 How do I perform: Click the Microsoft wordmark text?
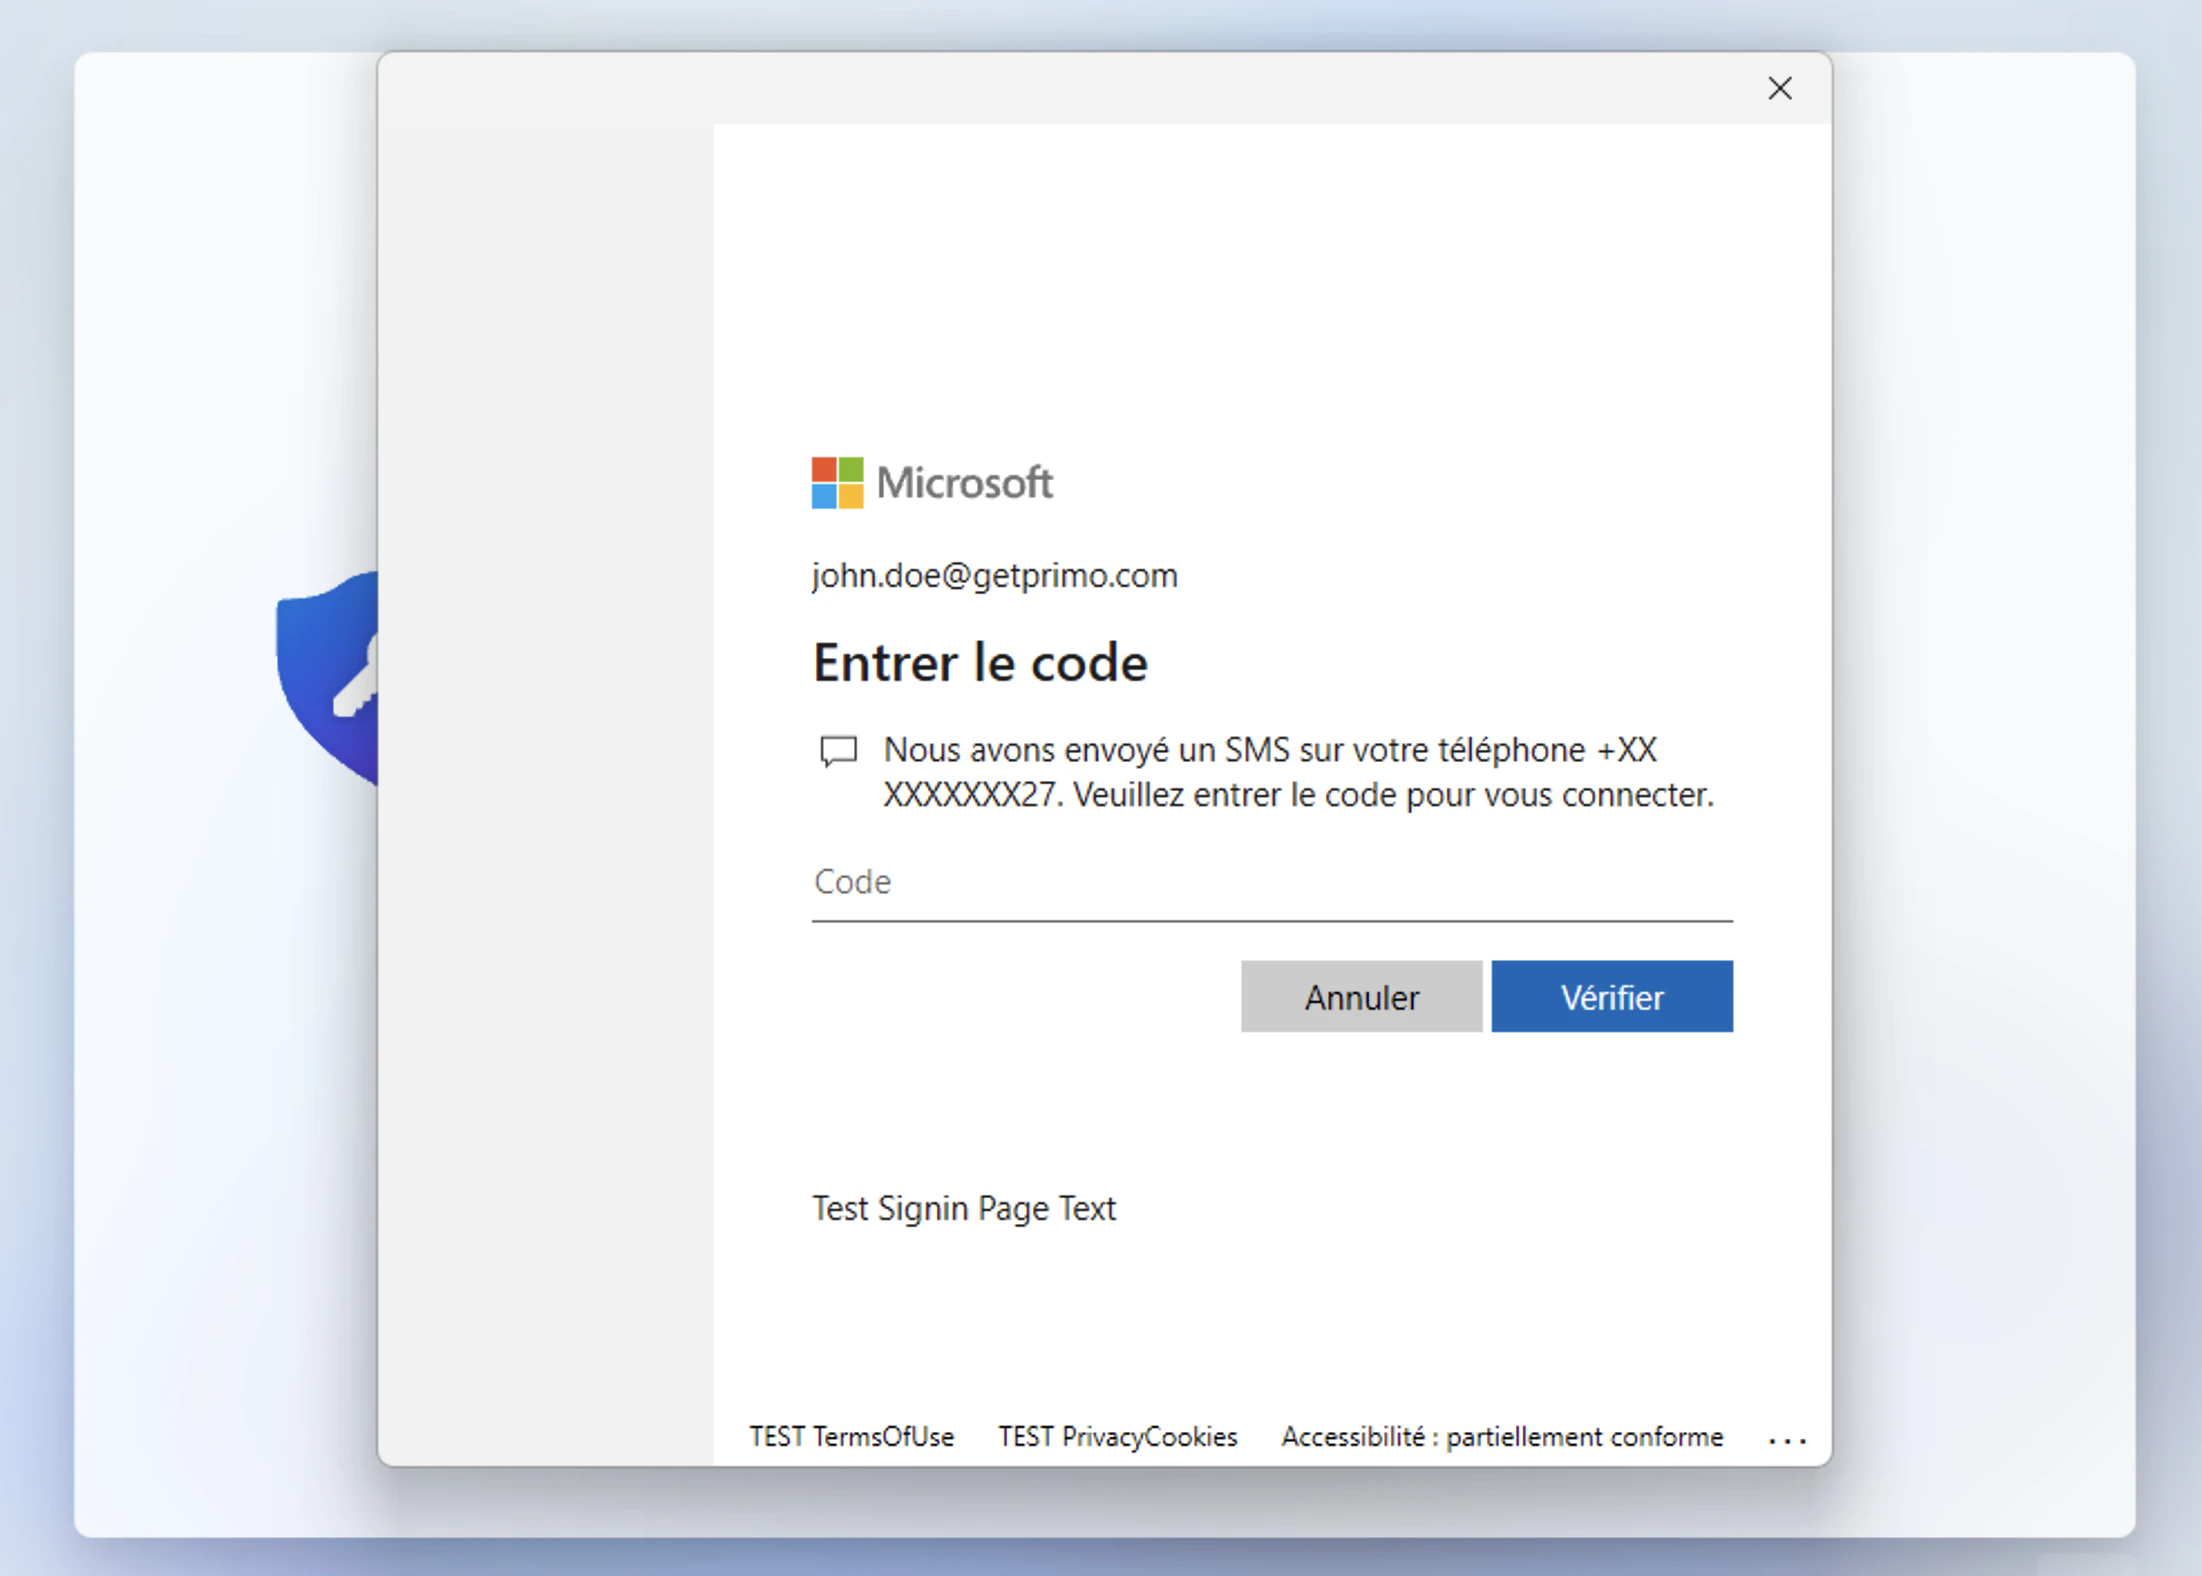point(964,483)
